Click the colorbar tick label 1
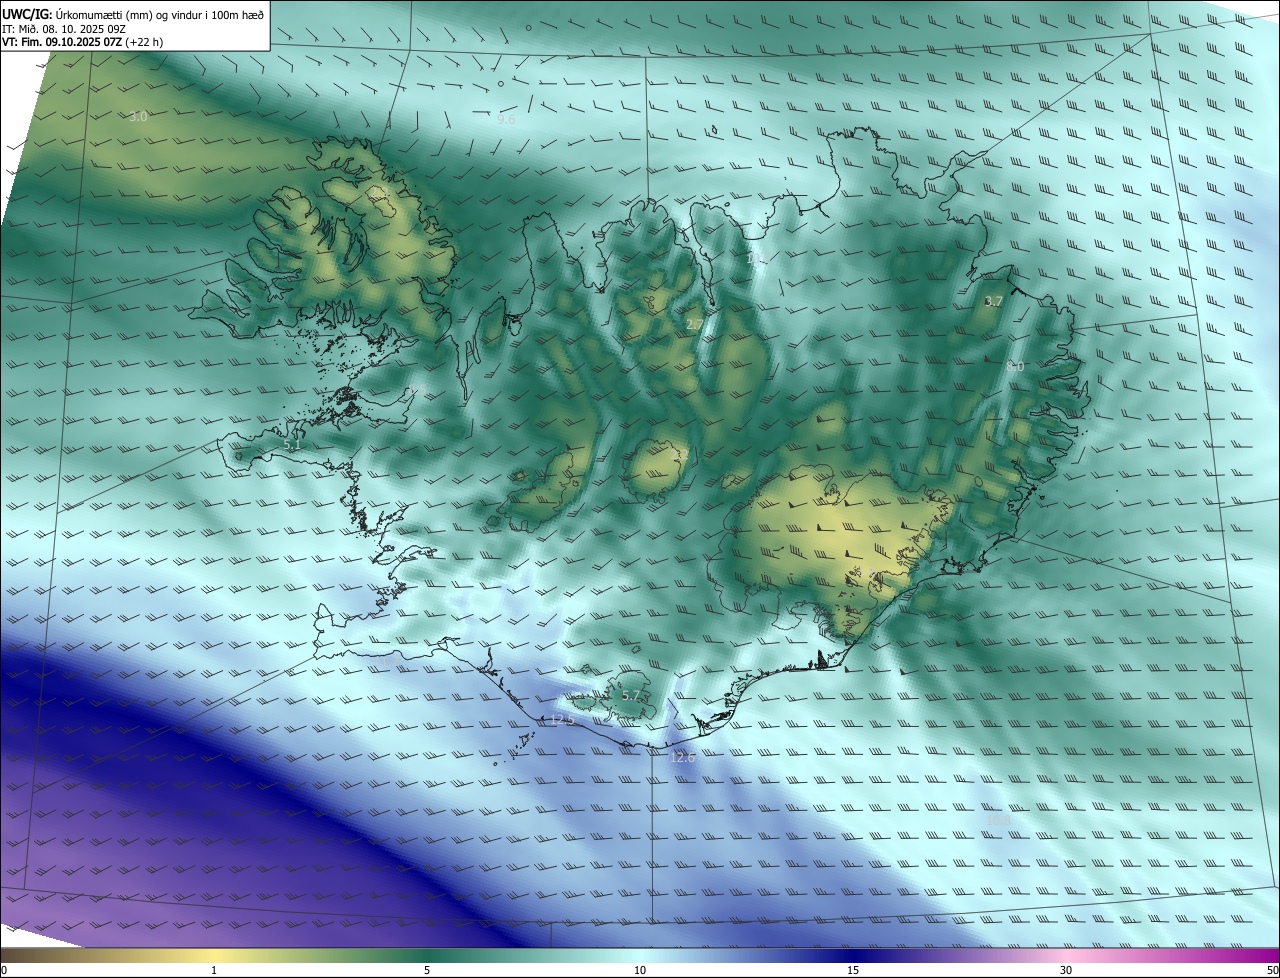 click(214, 970)
